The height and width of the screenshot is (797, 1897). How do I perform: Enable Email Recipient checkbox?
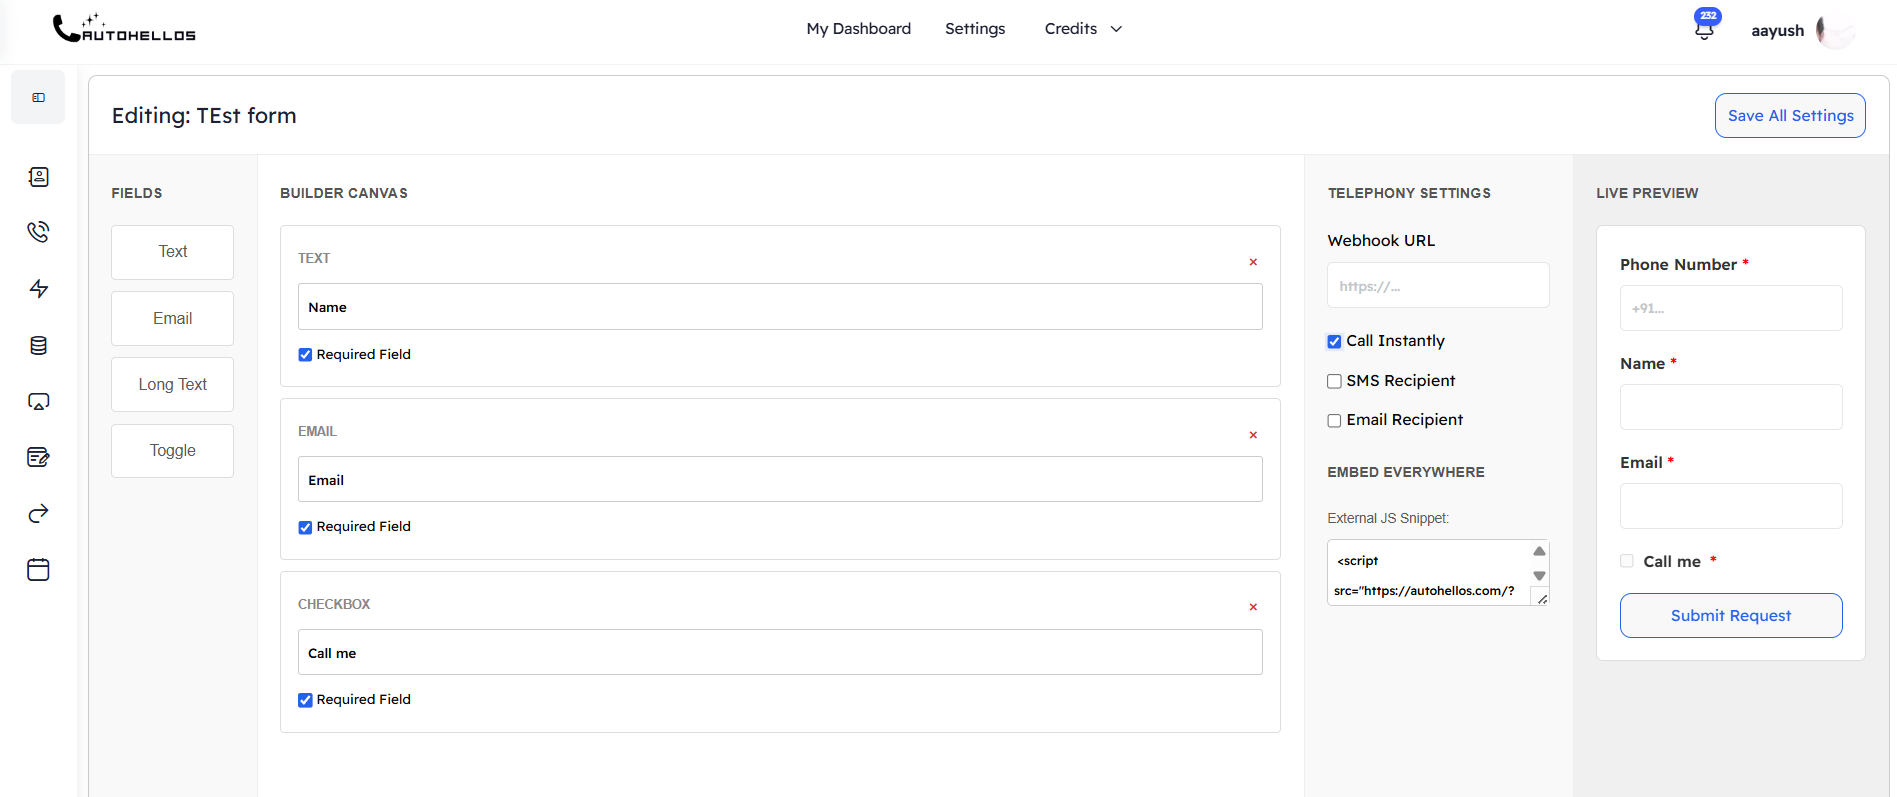pyautogui.click(x=1334, y=421)
